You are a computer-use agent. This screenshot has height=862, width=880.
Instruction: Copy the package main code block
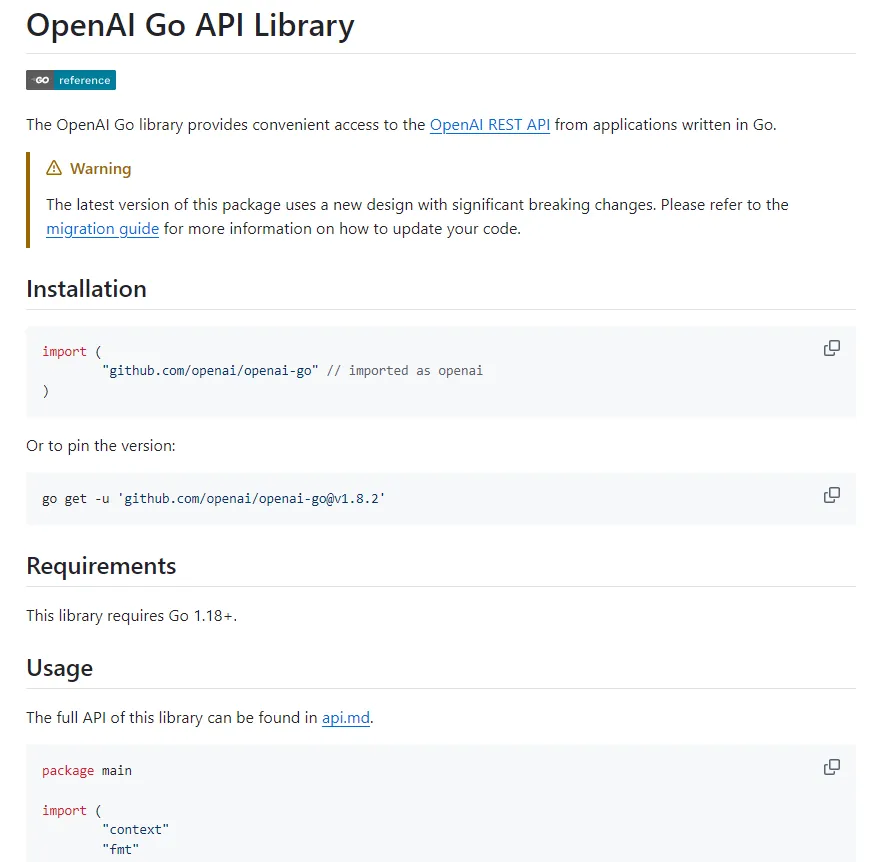(x=832, y=767)
